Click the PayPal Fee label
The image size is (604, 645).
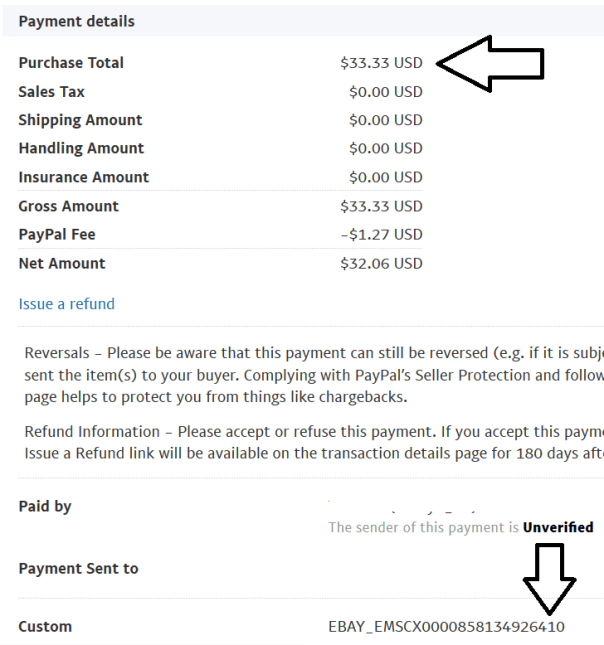(x=56, y=235)
